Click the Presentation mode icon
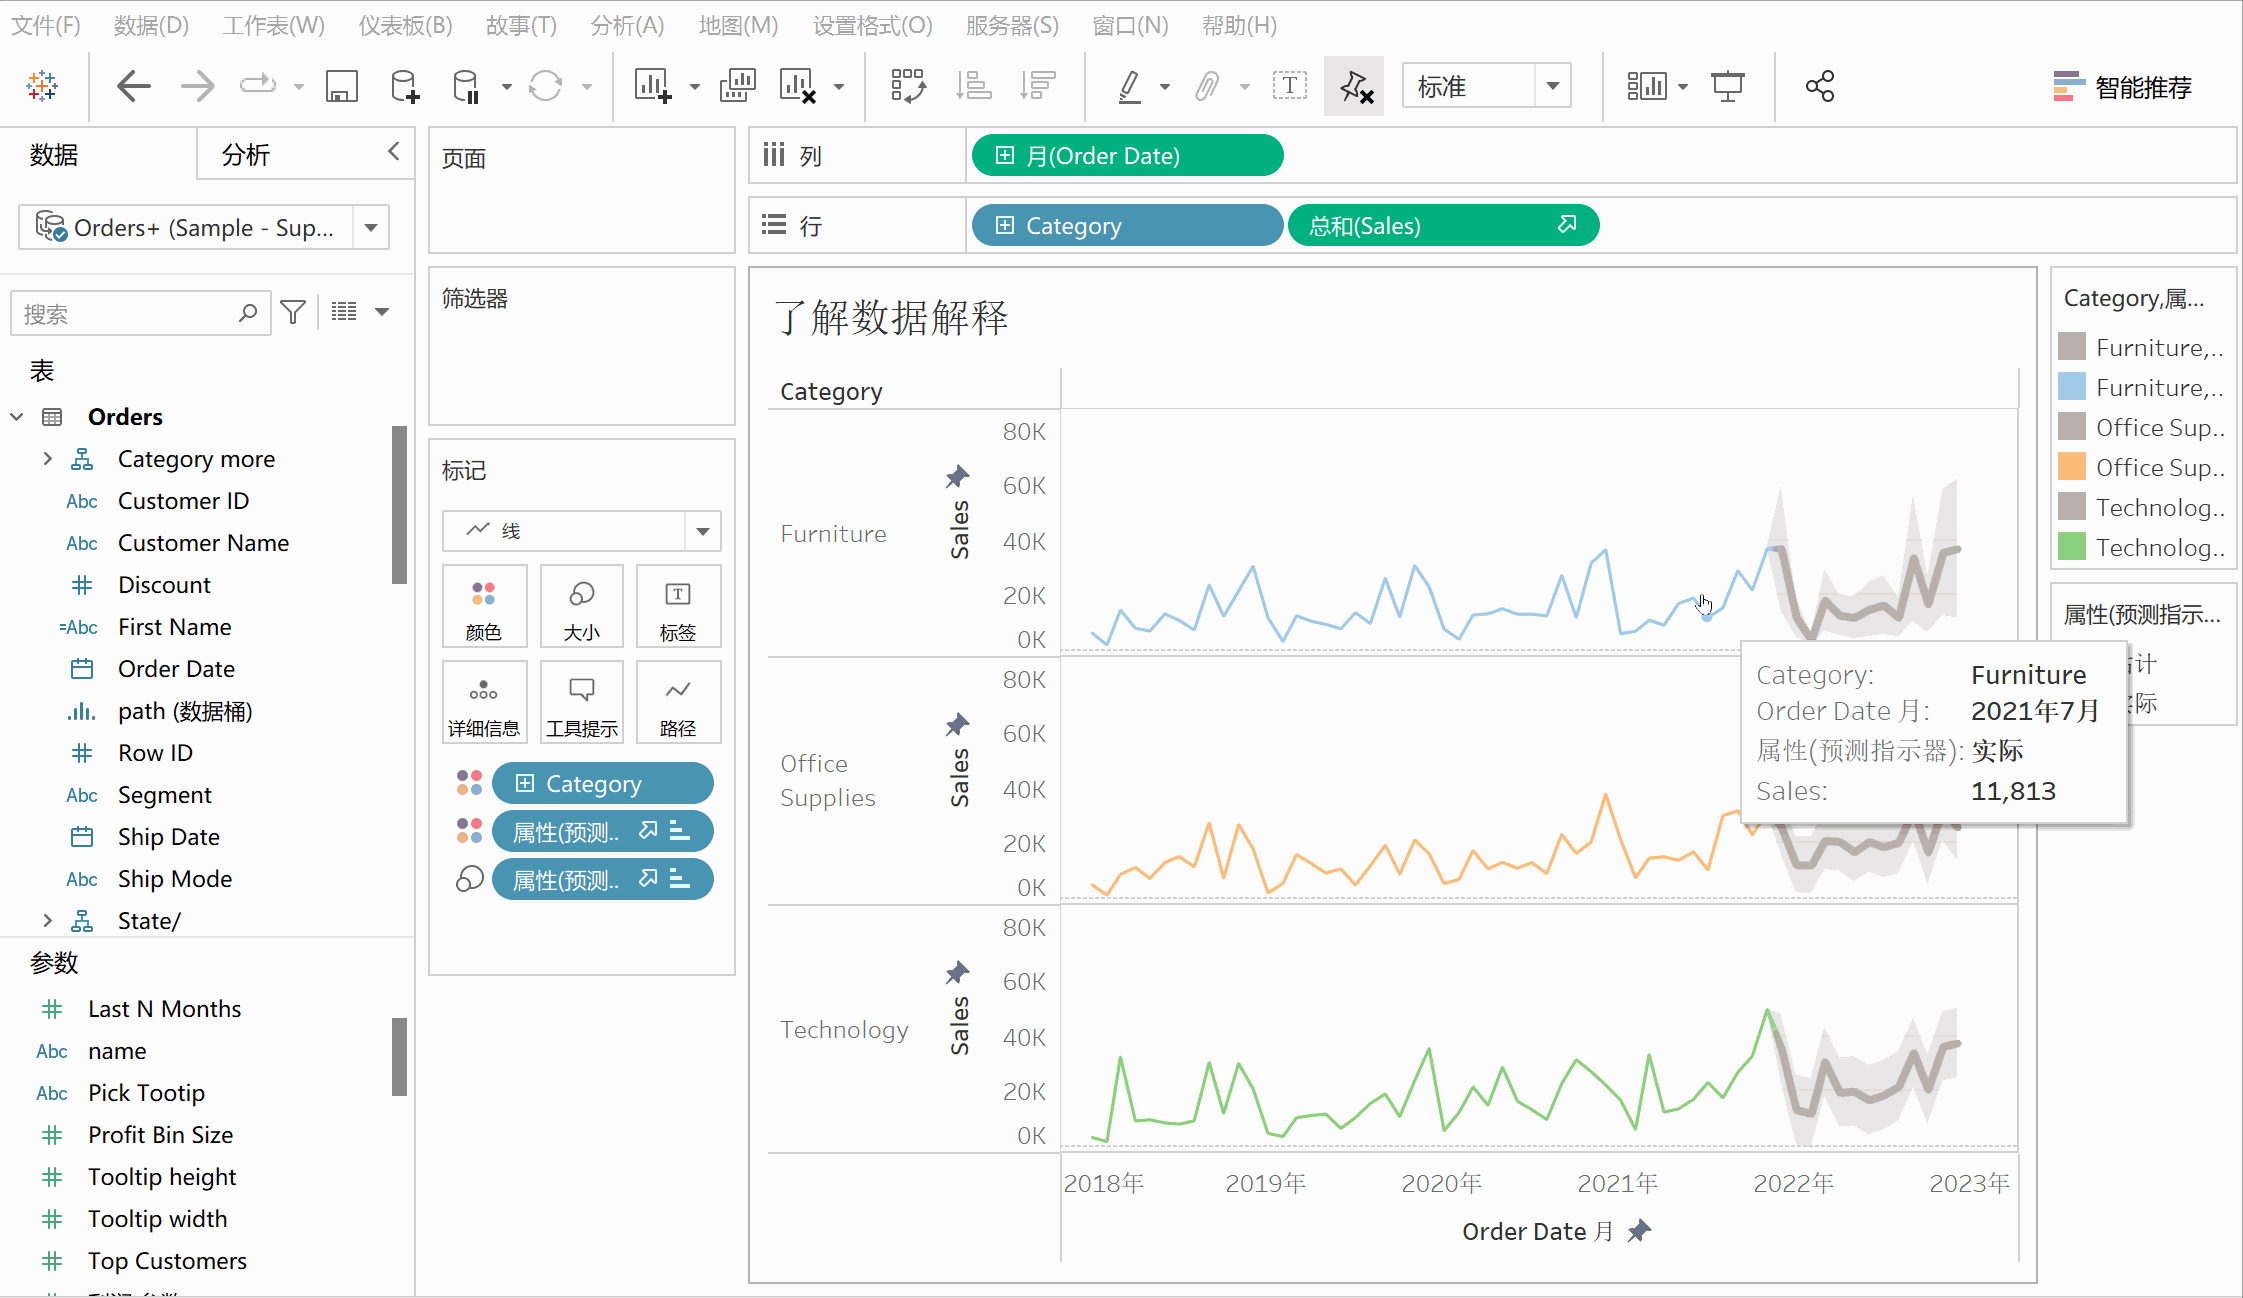Viewport: 2243px width, 1298px height. point(1727,87)
